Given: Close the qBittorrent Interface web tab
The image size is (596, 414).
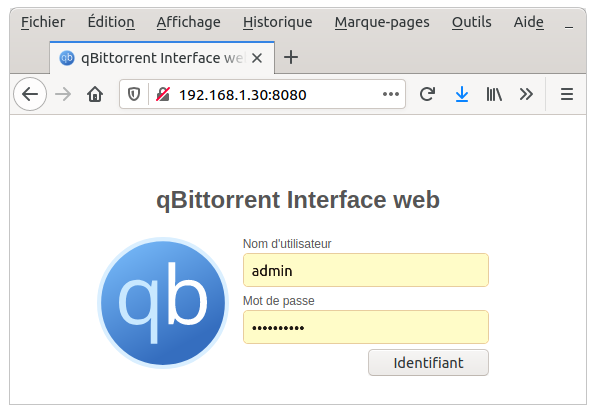Looking at the screenshot, I should point(257,58).
